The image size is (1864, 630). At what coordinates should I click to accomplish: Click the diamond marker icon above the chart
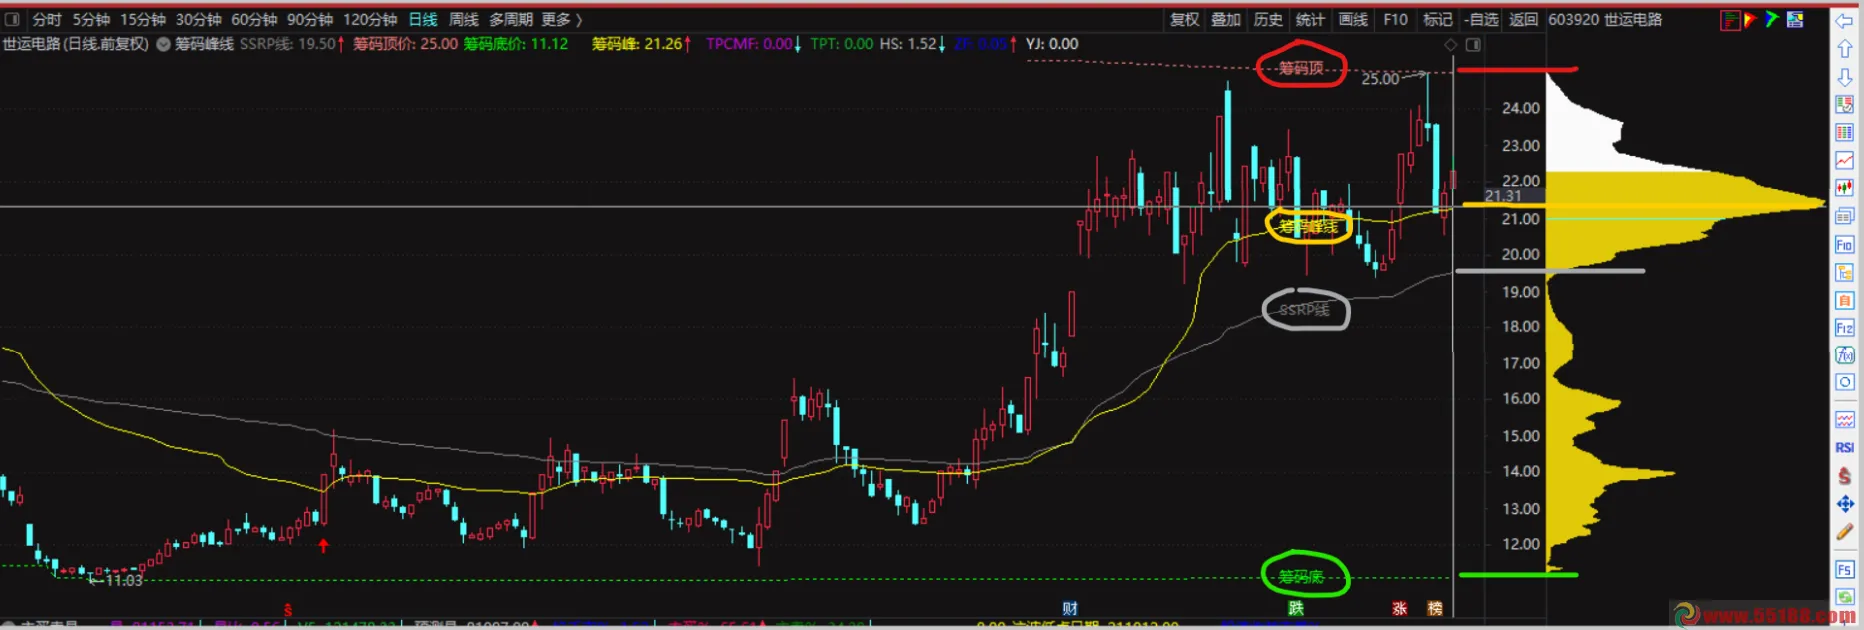tap(1451, 44)
